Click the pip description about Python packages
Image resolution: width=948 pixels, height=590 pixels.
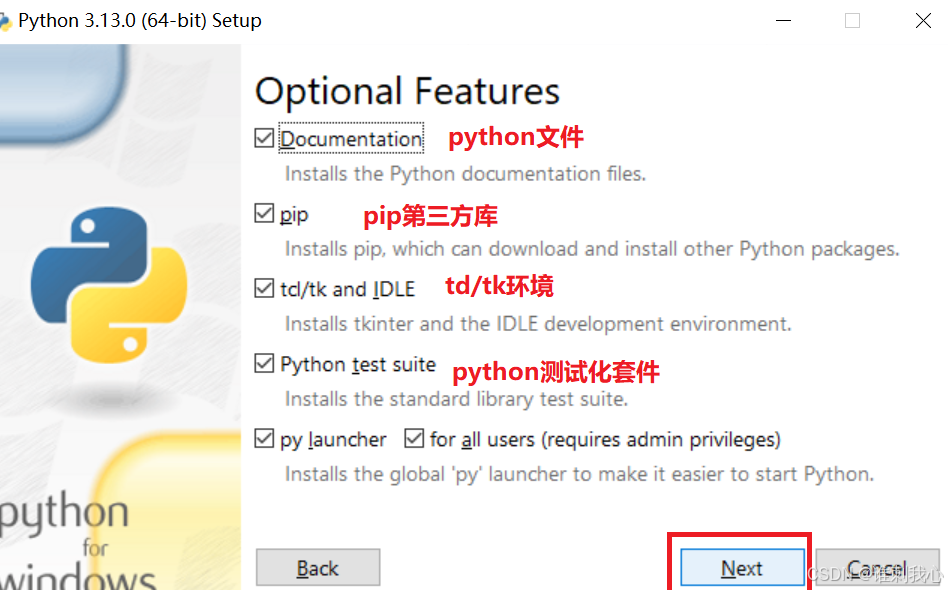(x=592, y=249)
